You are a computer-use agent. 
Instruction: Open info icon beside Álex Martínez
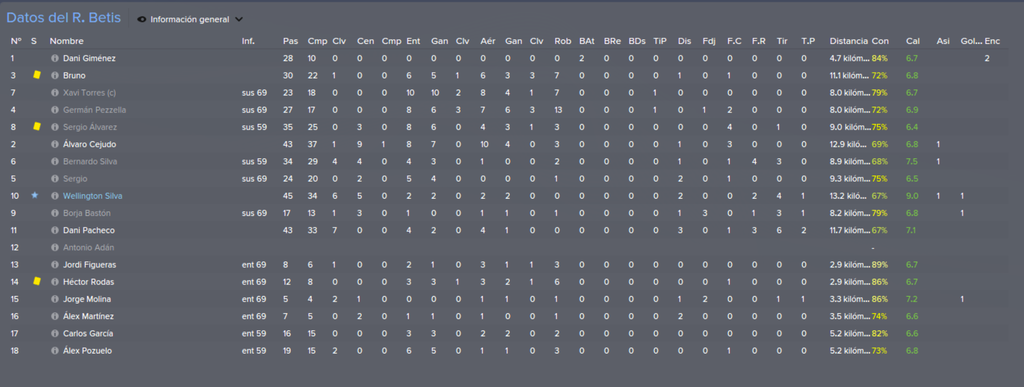[55, 317]
